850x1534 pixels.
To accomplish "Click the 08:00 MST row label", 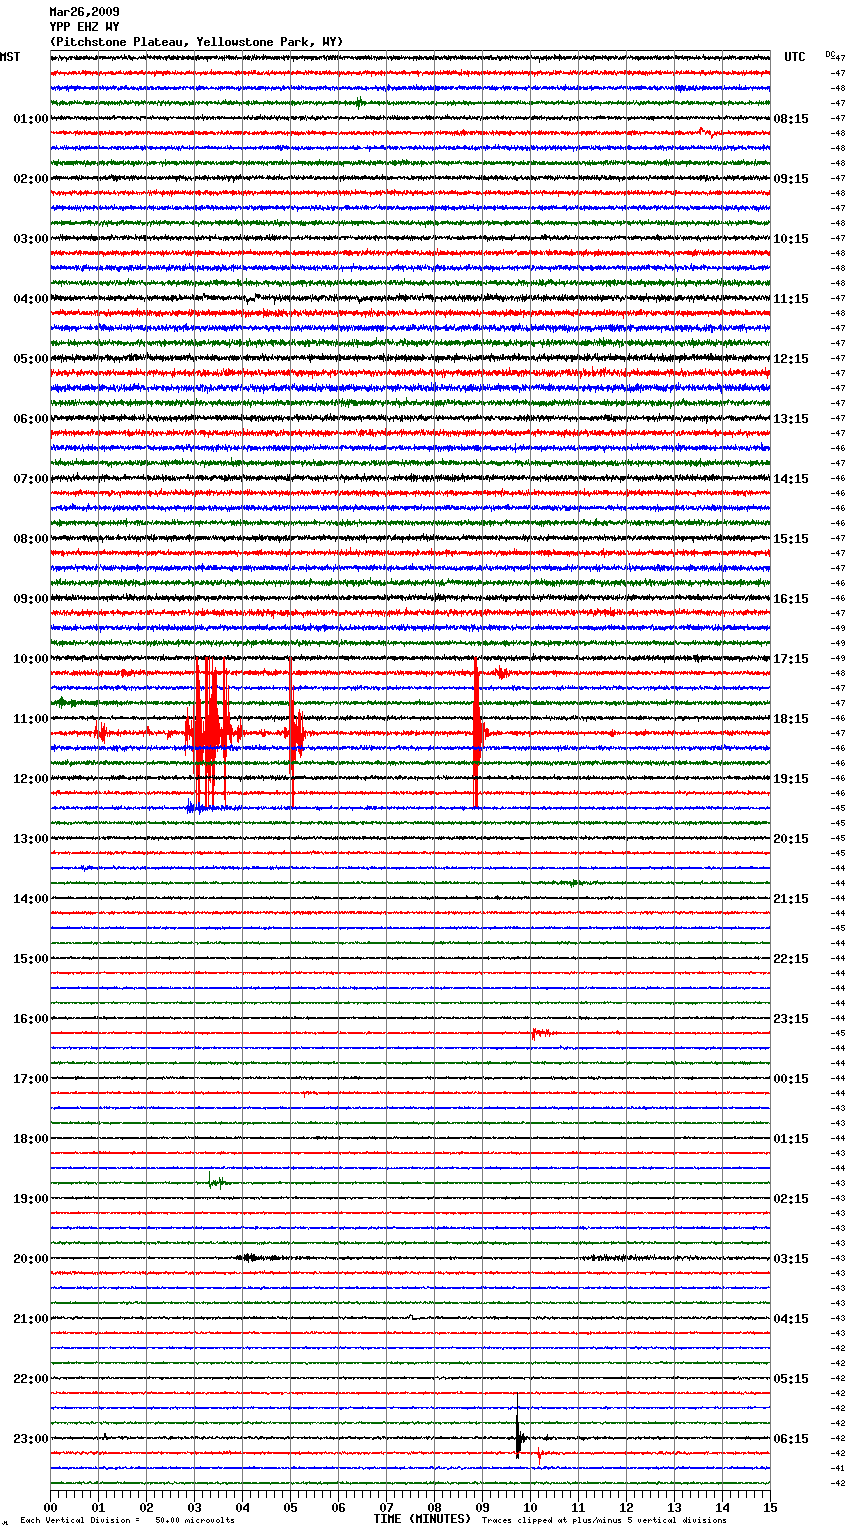I will click(31, 539).
